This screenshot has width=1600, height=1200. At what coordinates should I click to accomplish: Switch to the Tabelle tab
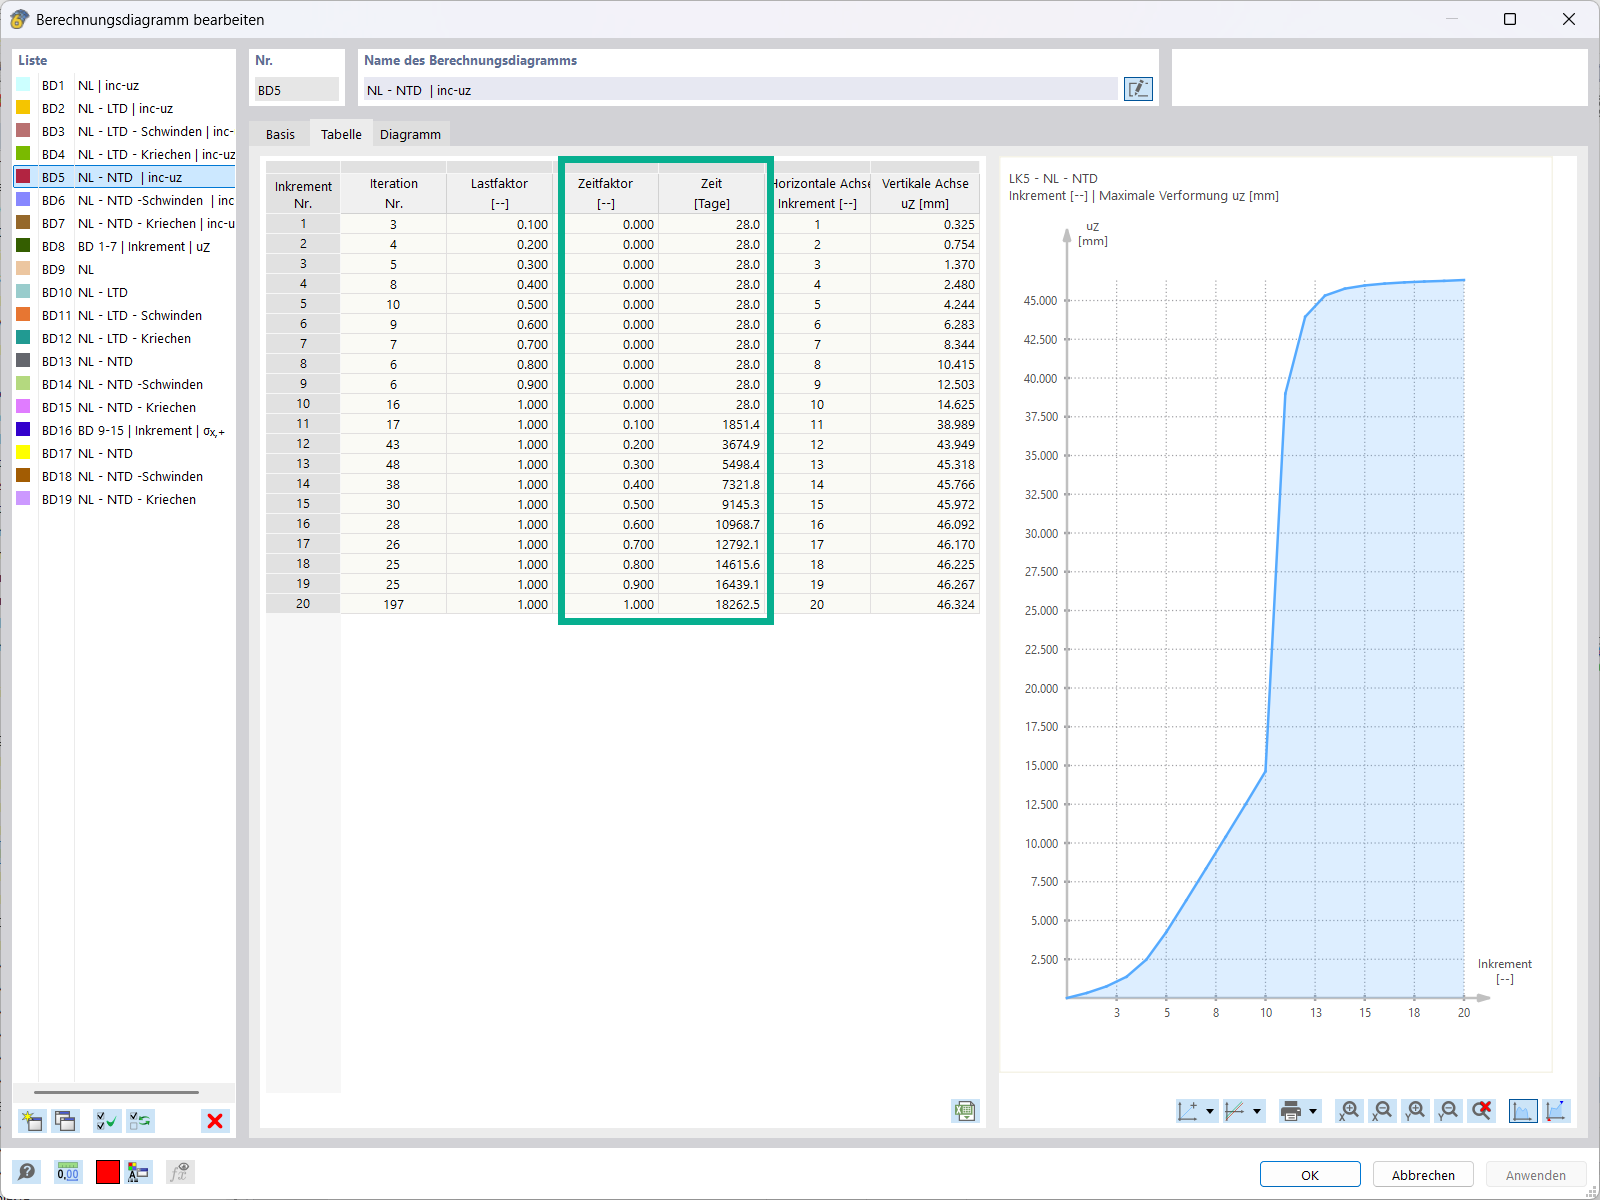[341, 134]
